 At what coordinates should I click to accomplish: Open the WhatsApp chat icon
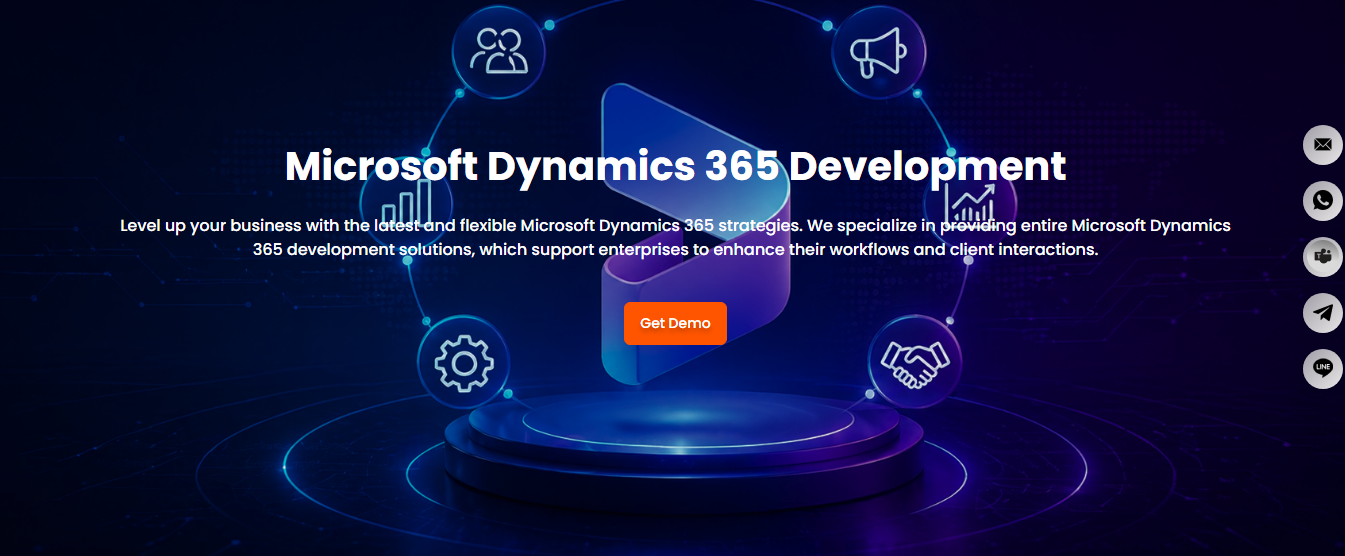1323,201
